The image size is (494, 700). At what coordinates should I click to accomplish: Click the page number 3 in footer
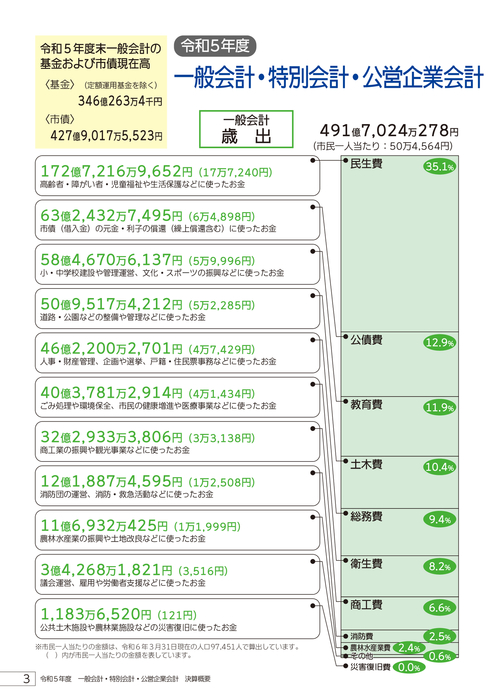26,679
